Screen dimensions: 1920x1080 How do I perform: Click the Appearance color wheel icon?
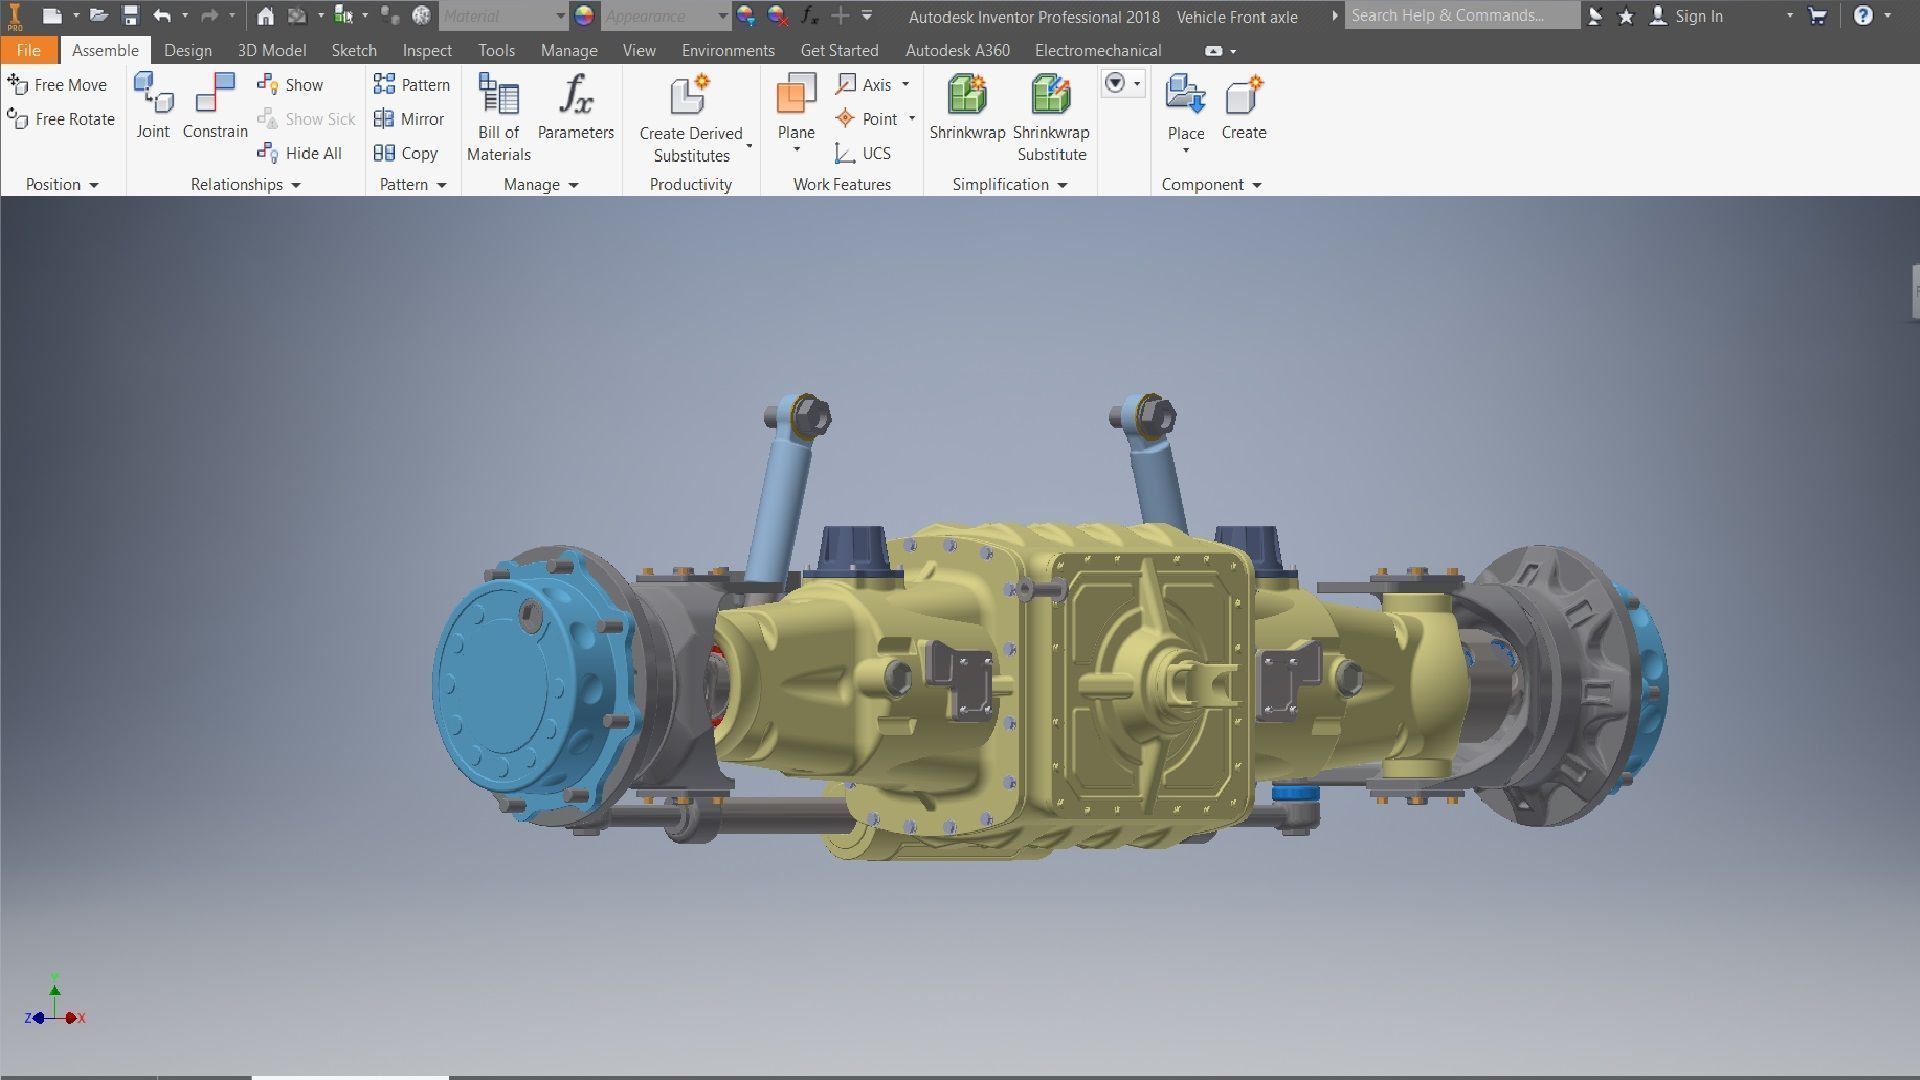[x=585, y=16]
